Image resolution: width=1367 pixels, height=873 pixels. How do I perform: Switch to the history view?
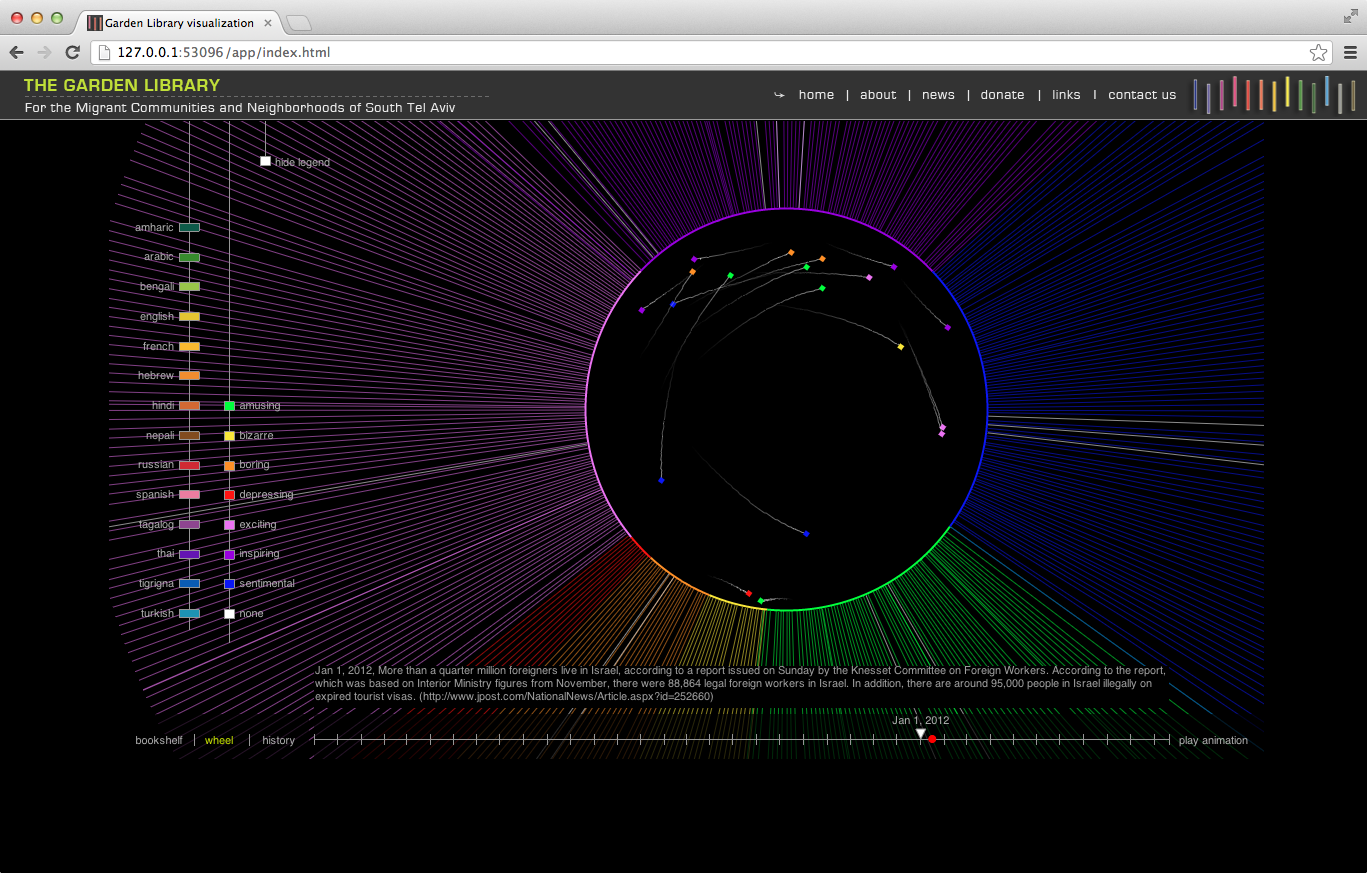click(x=278, y=740)
